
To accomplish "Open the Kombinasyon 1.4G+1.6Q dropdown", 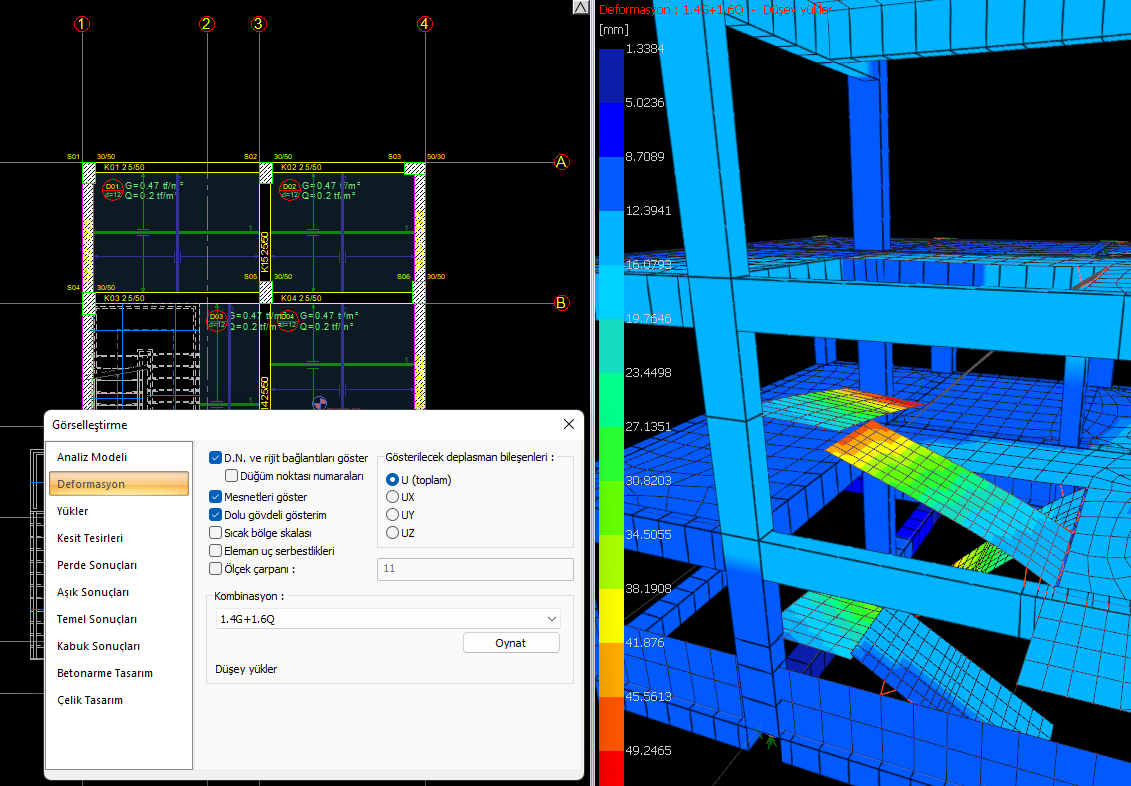I will tap(387, 619).
